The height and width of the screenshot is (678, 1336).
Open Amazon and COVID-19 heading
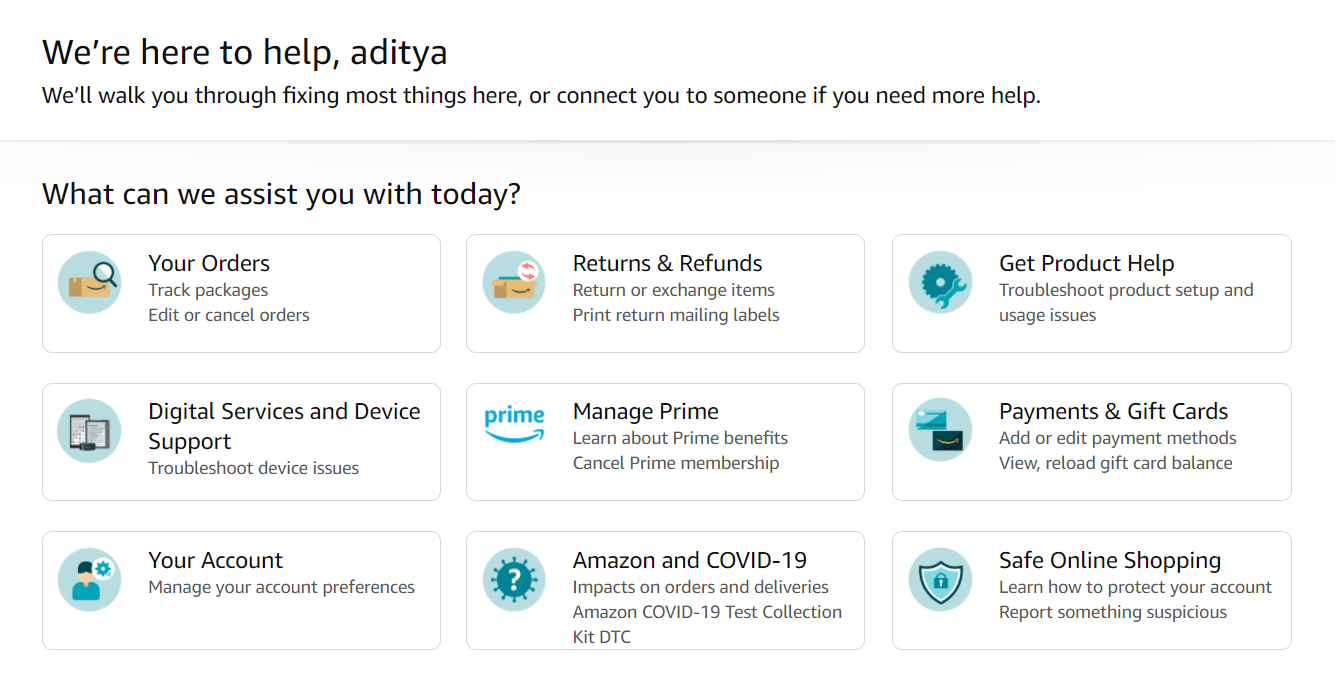tap(689, 560)
